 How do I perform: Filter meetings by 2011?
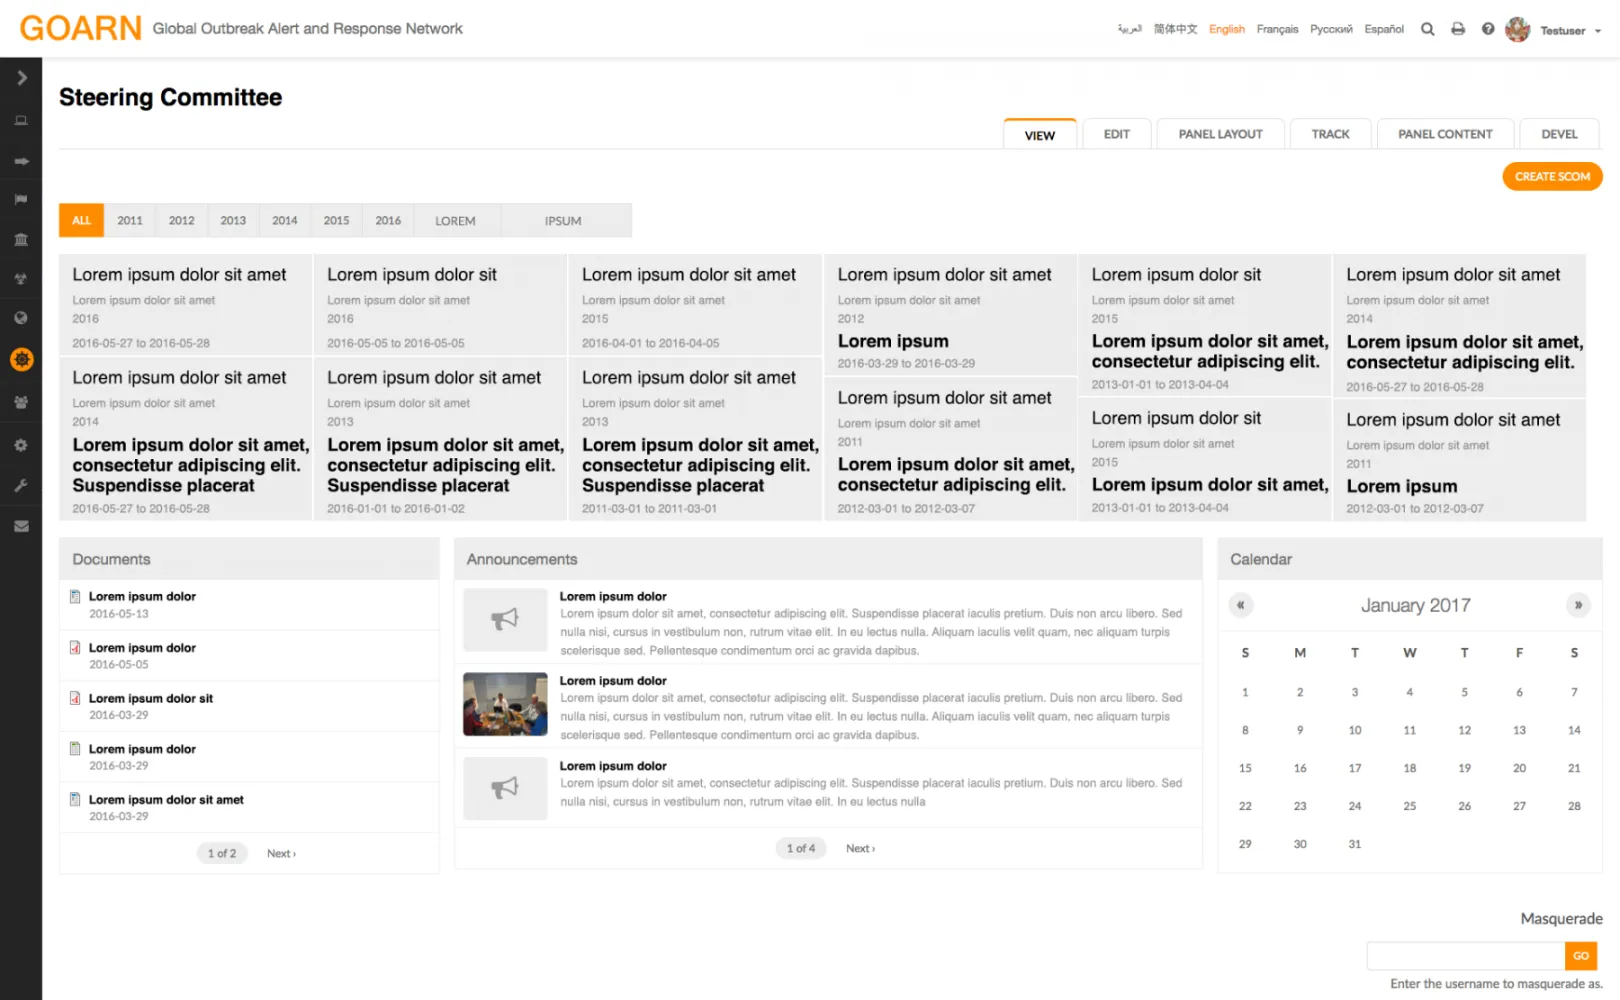click(130, 220)
